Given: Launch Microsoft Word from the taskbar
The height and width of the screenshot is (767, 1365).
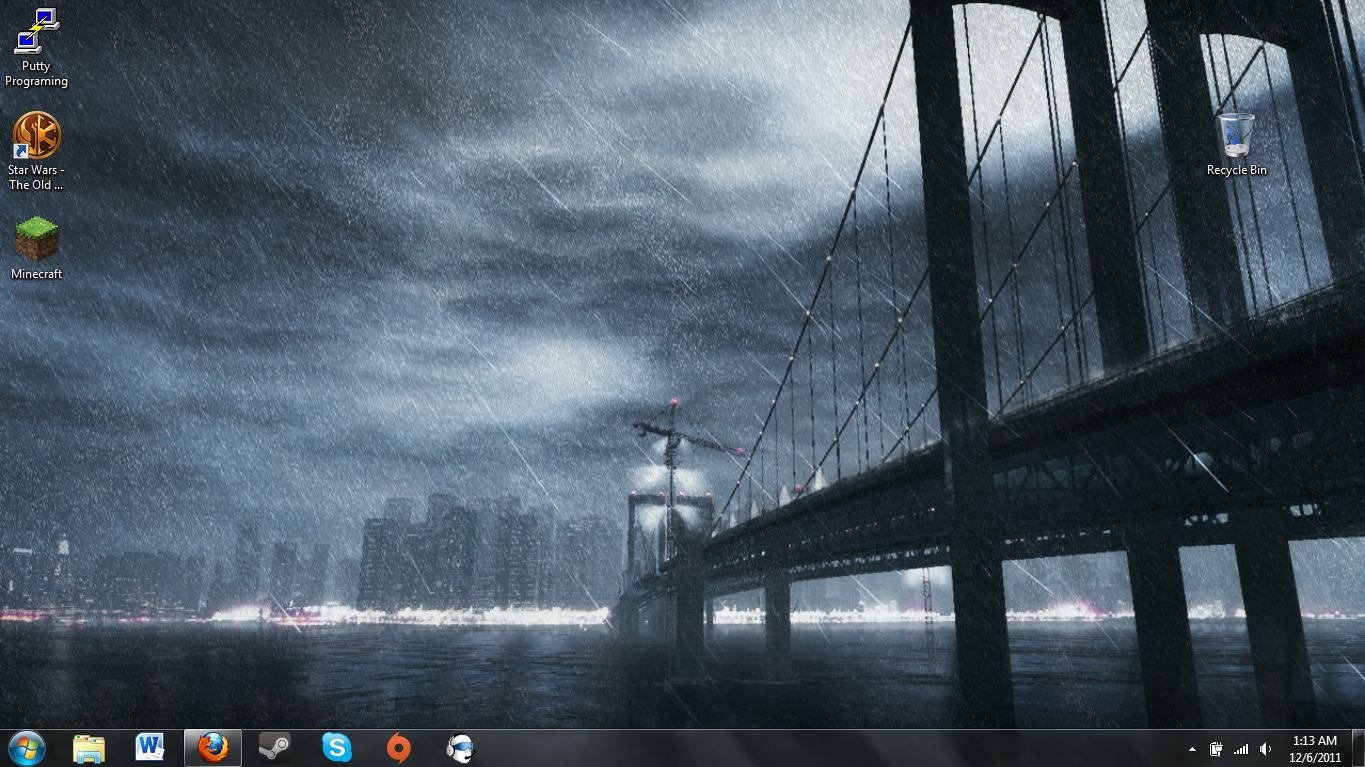Looking at the screenshot, I should [150, 748].
